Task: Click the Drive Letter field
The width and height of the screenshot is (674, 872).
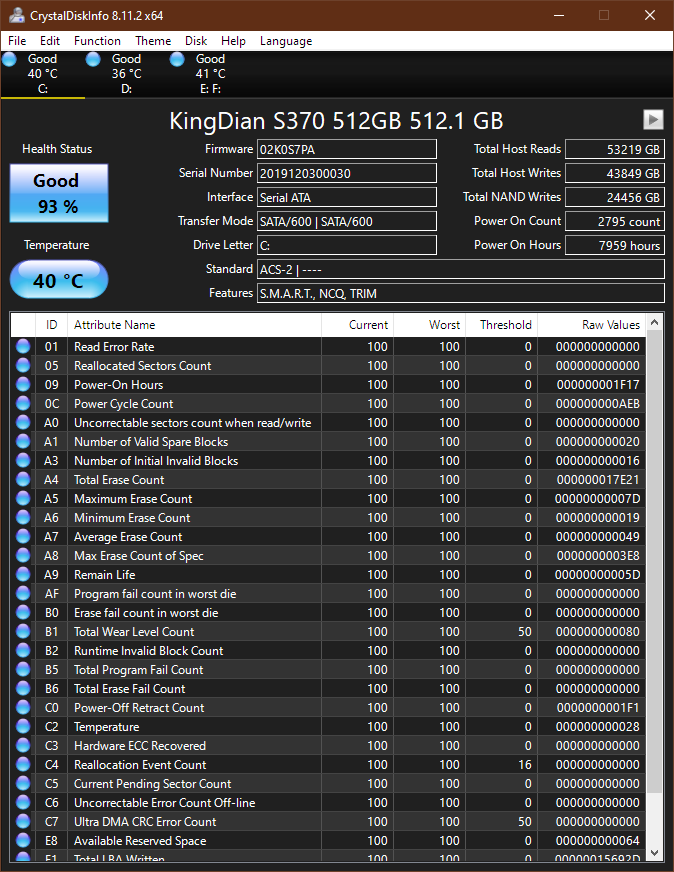Action: [x=347, y=245]
